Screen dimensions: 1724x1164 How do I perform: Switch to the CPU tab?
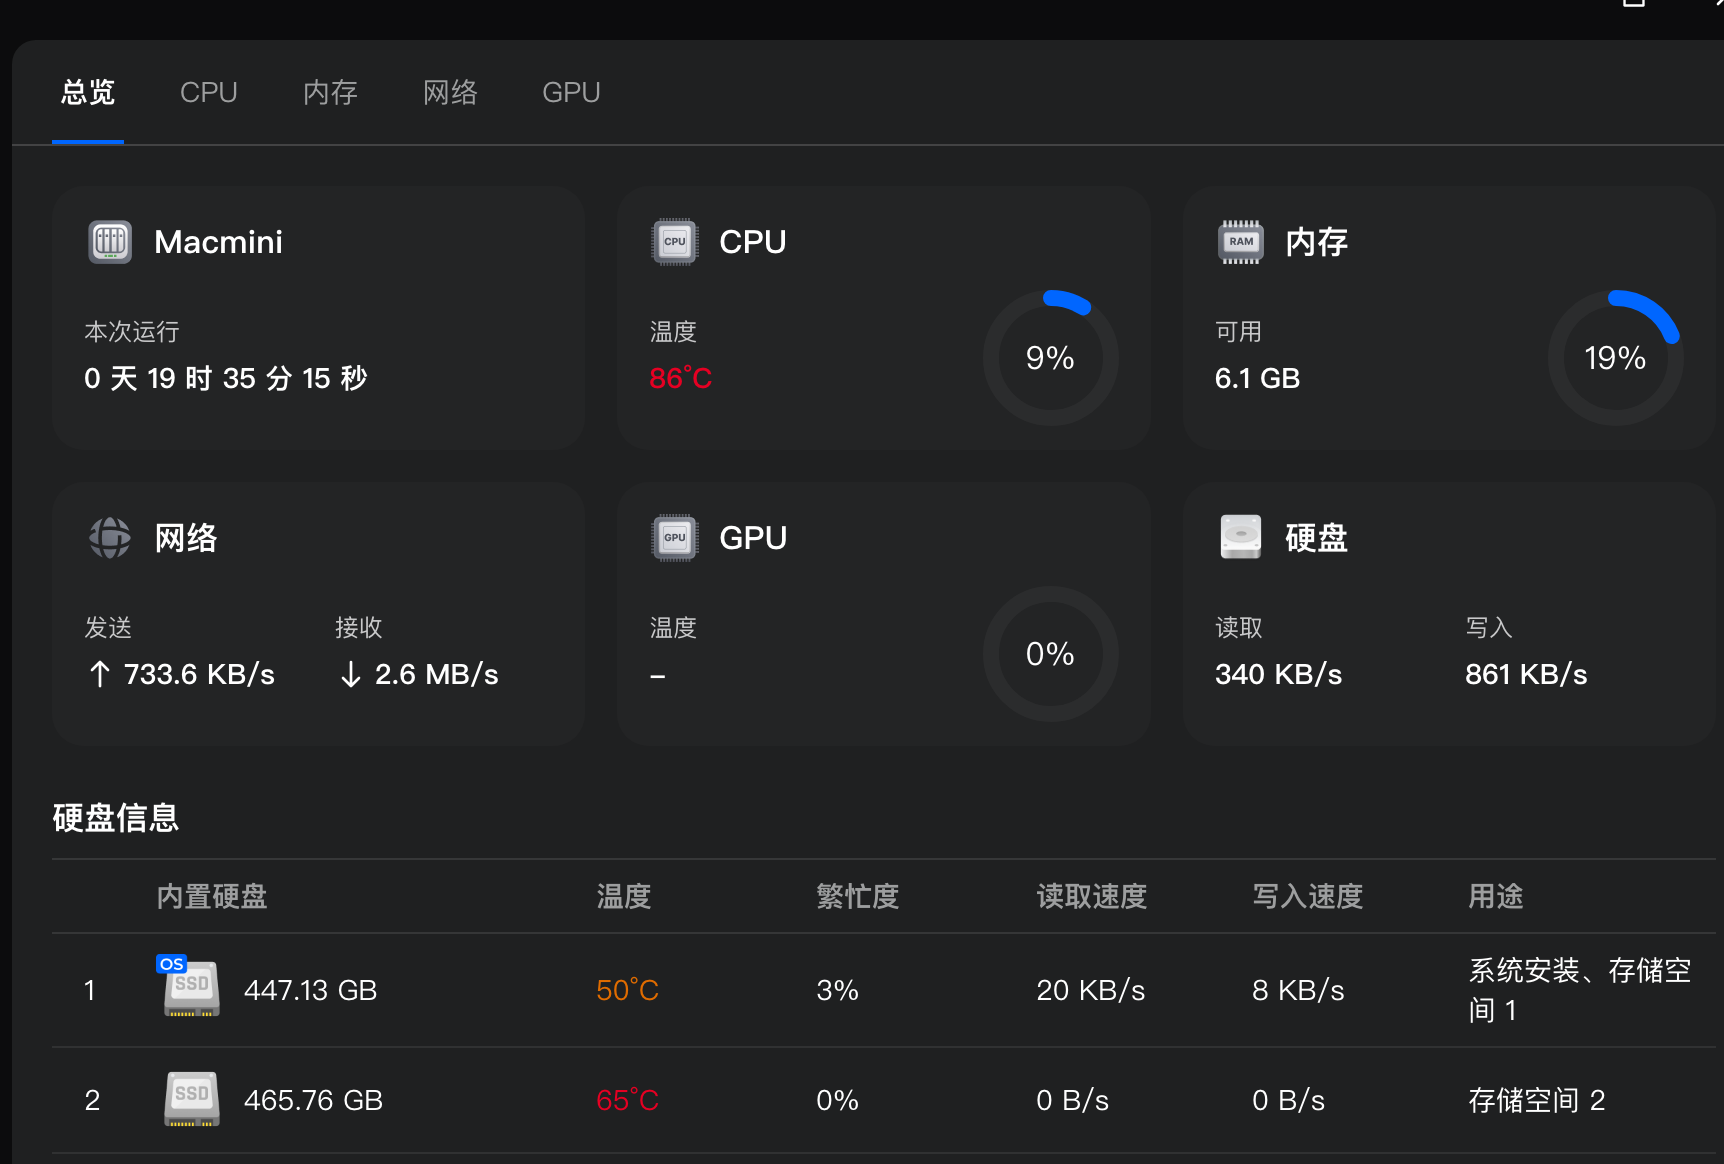tap(208, 93)
